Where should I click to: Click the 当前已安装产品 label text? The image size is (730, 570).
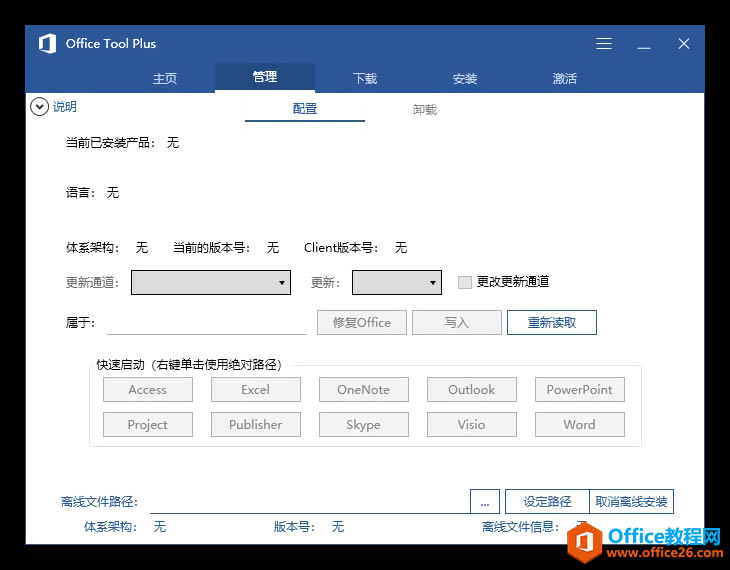point(110,142)
